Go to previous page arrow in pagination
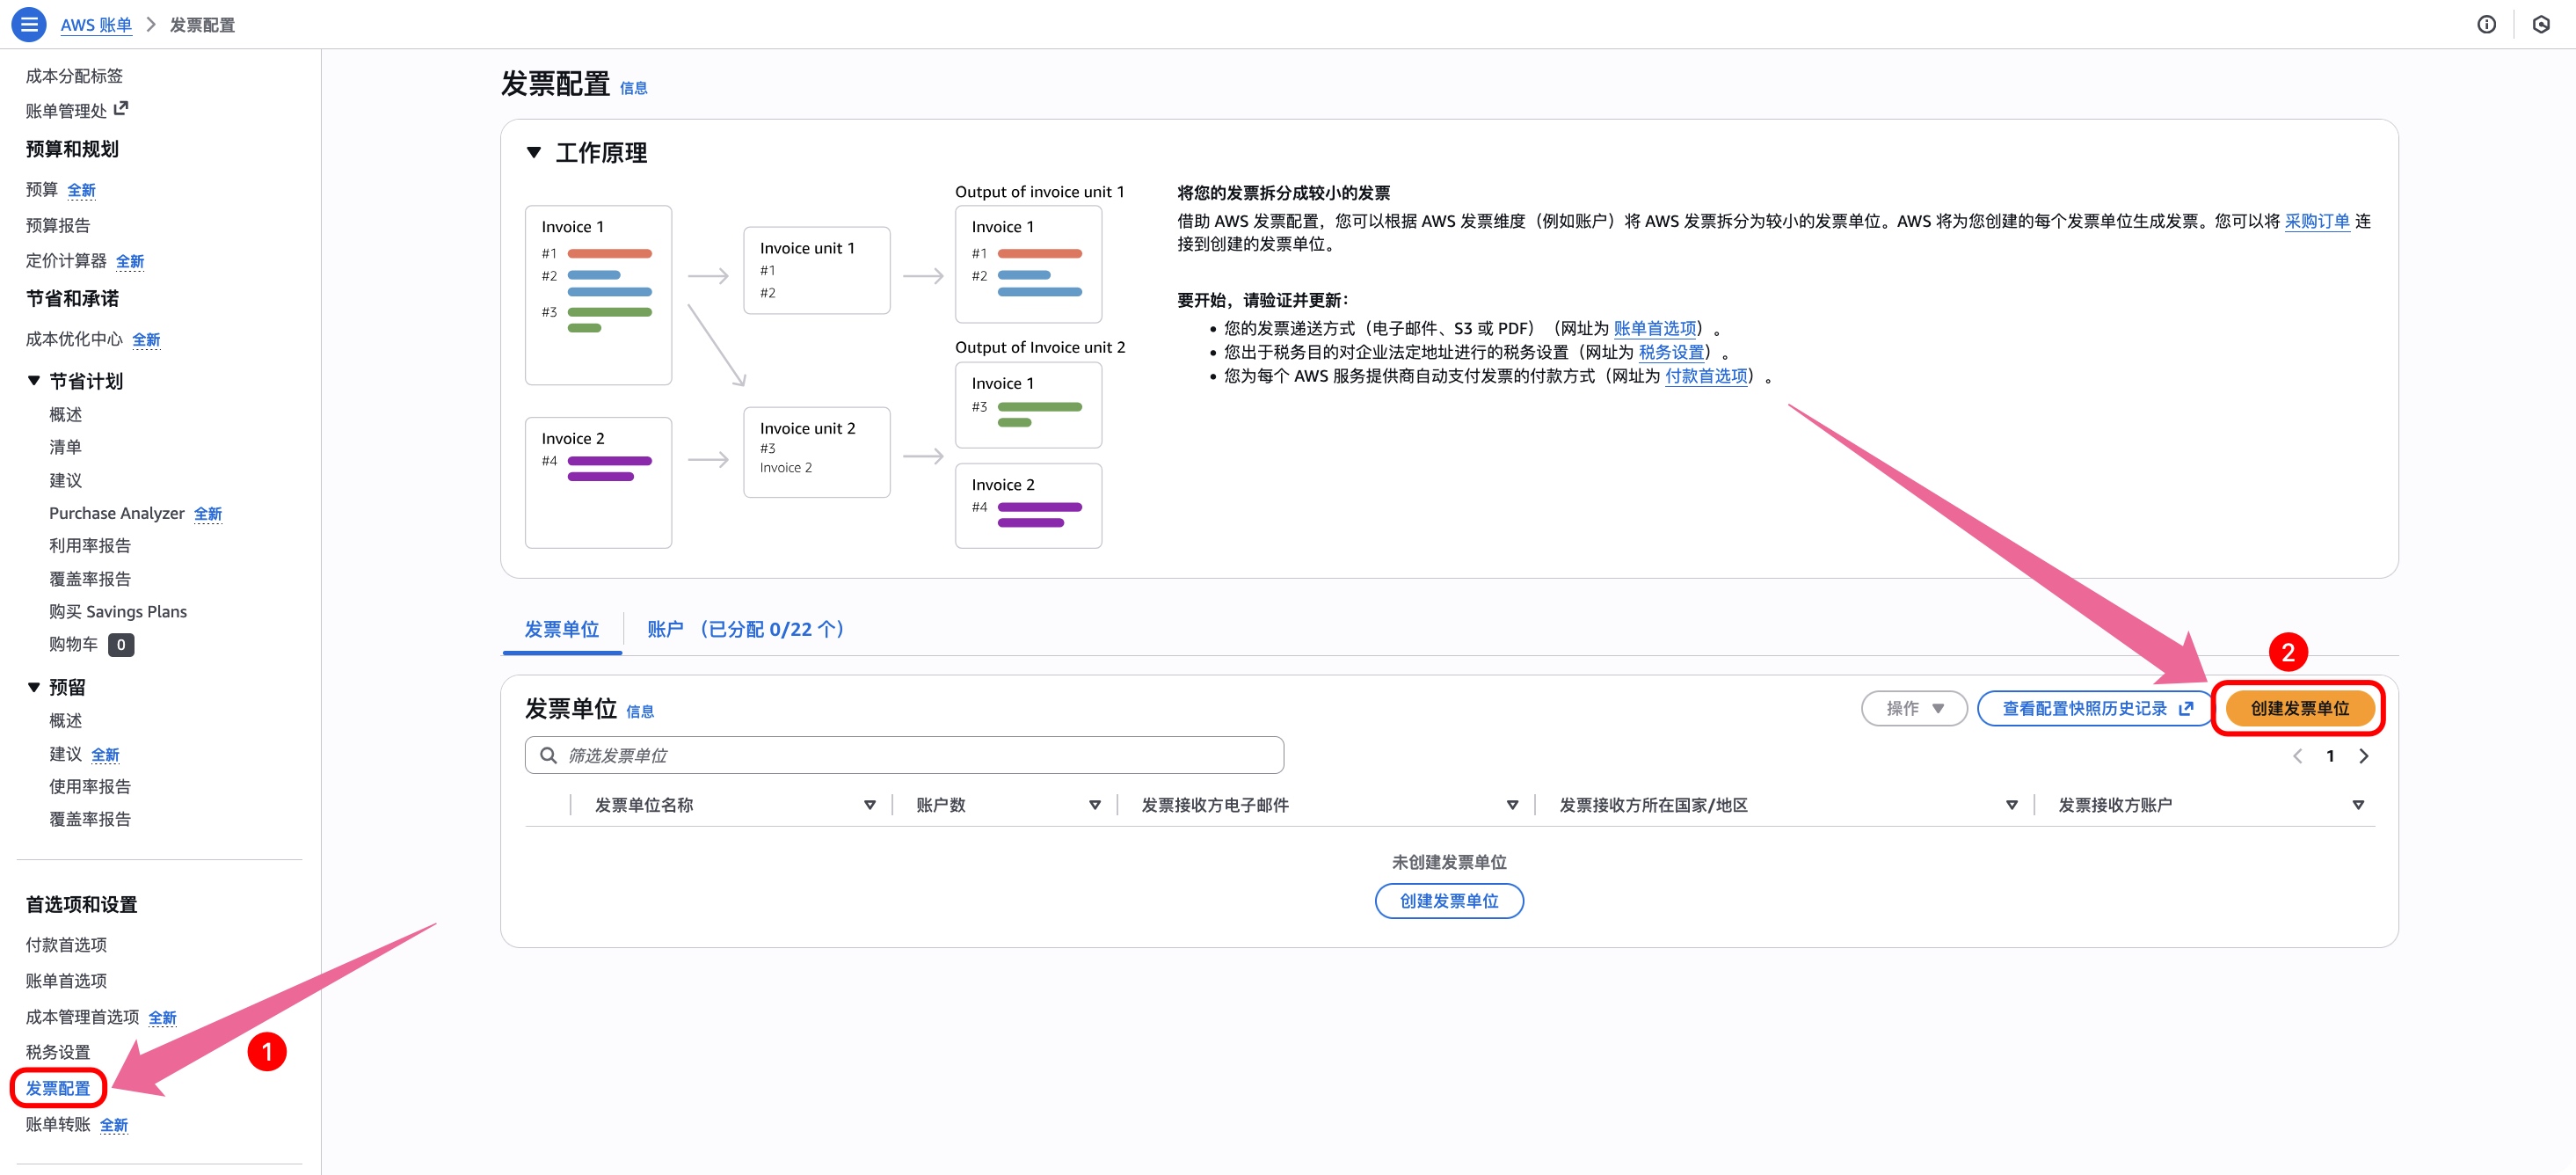 tap(2297, 756)
